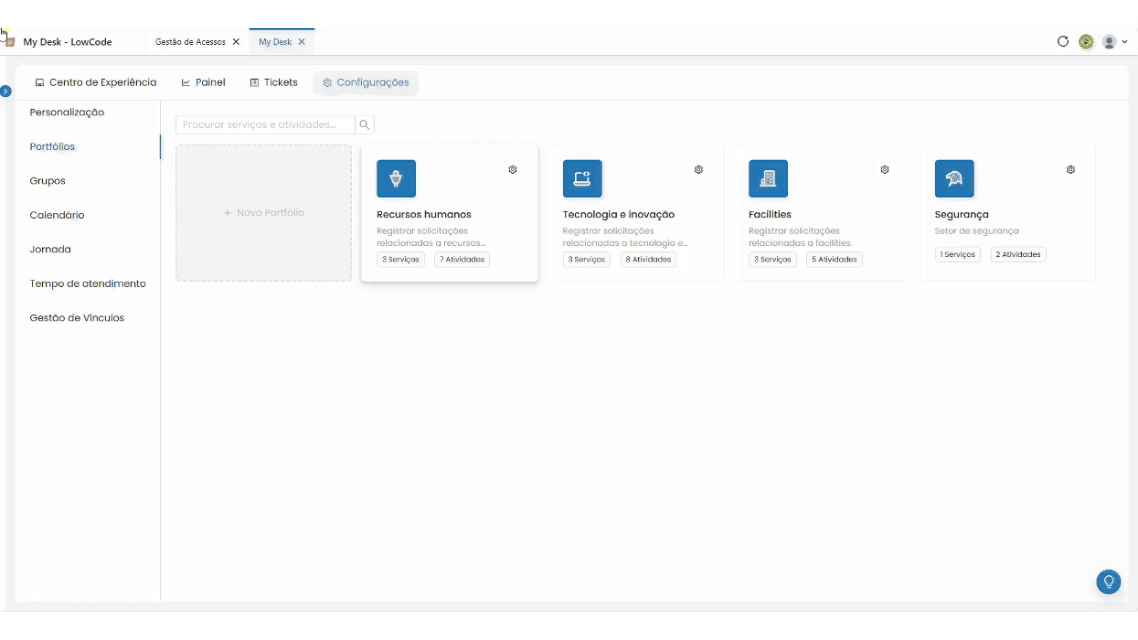Click the Tecnologia e inovação laptop icon

pos(582,179)
